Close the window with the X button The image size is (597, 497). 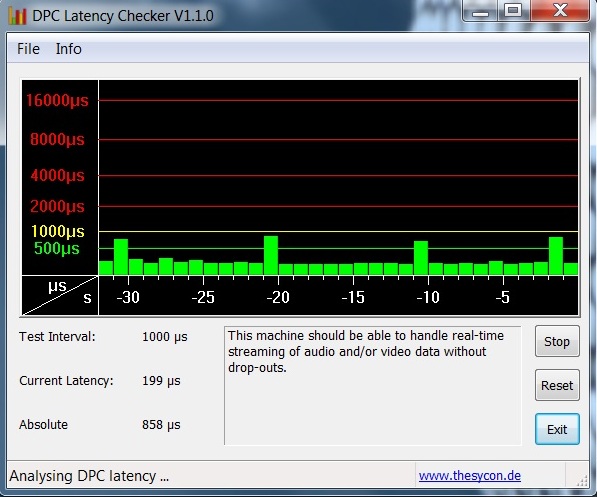pyautogui.click(x=560, y=11)
